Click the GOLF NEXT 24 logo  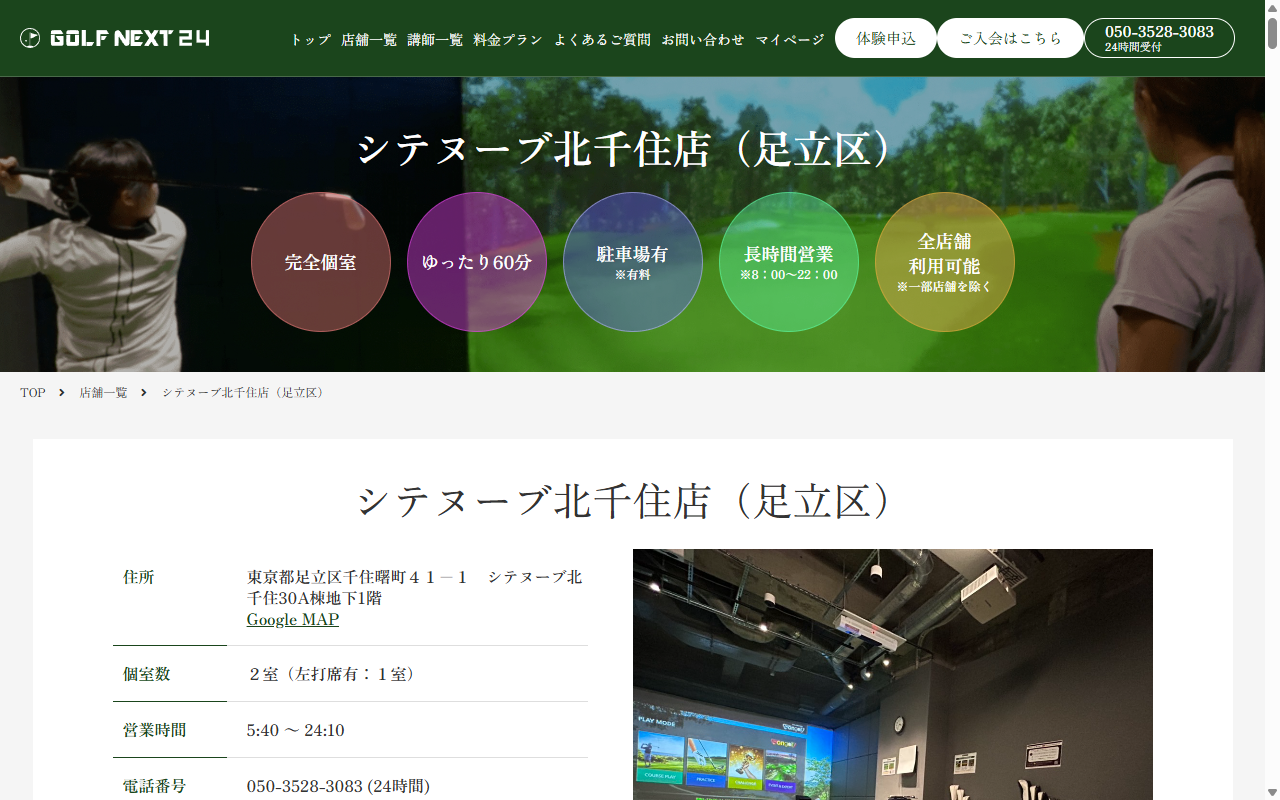tap(115, 38)
